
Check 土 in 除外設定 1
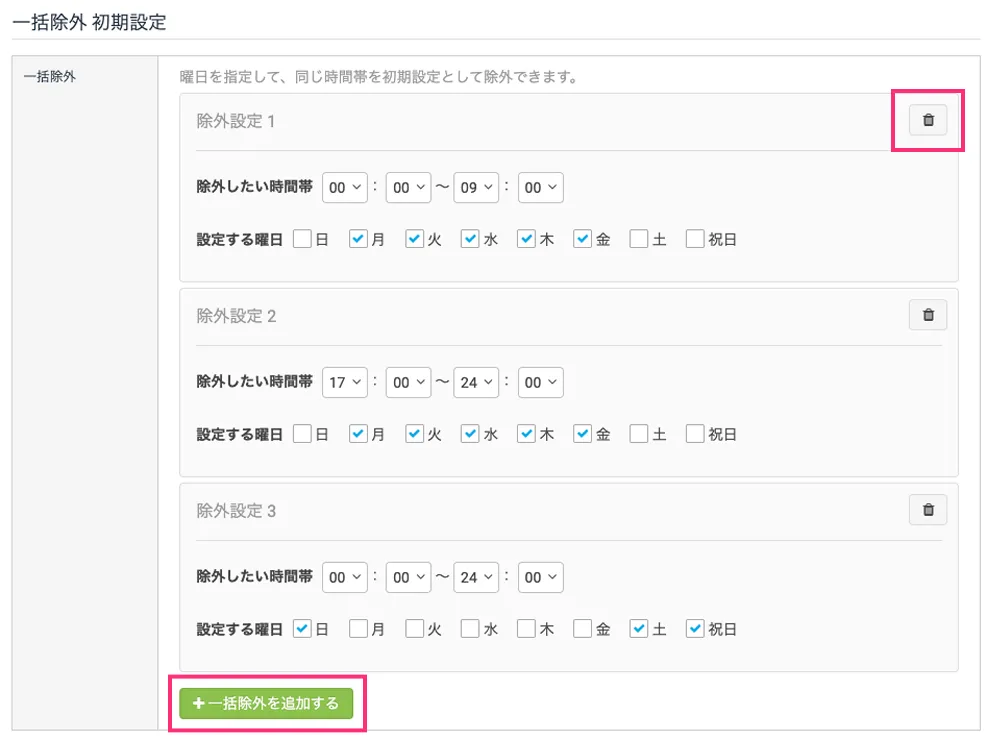[x=638, y=240]
